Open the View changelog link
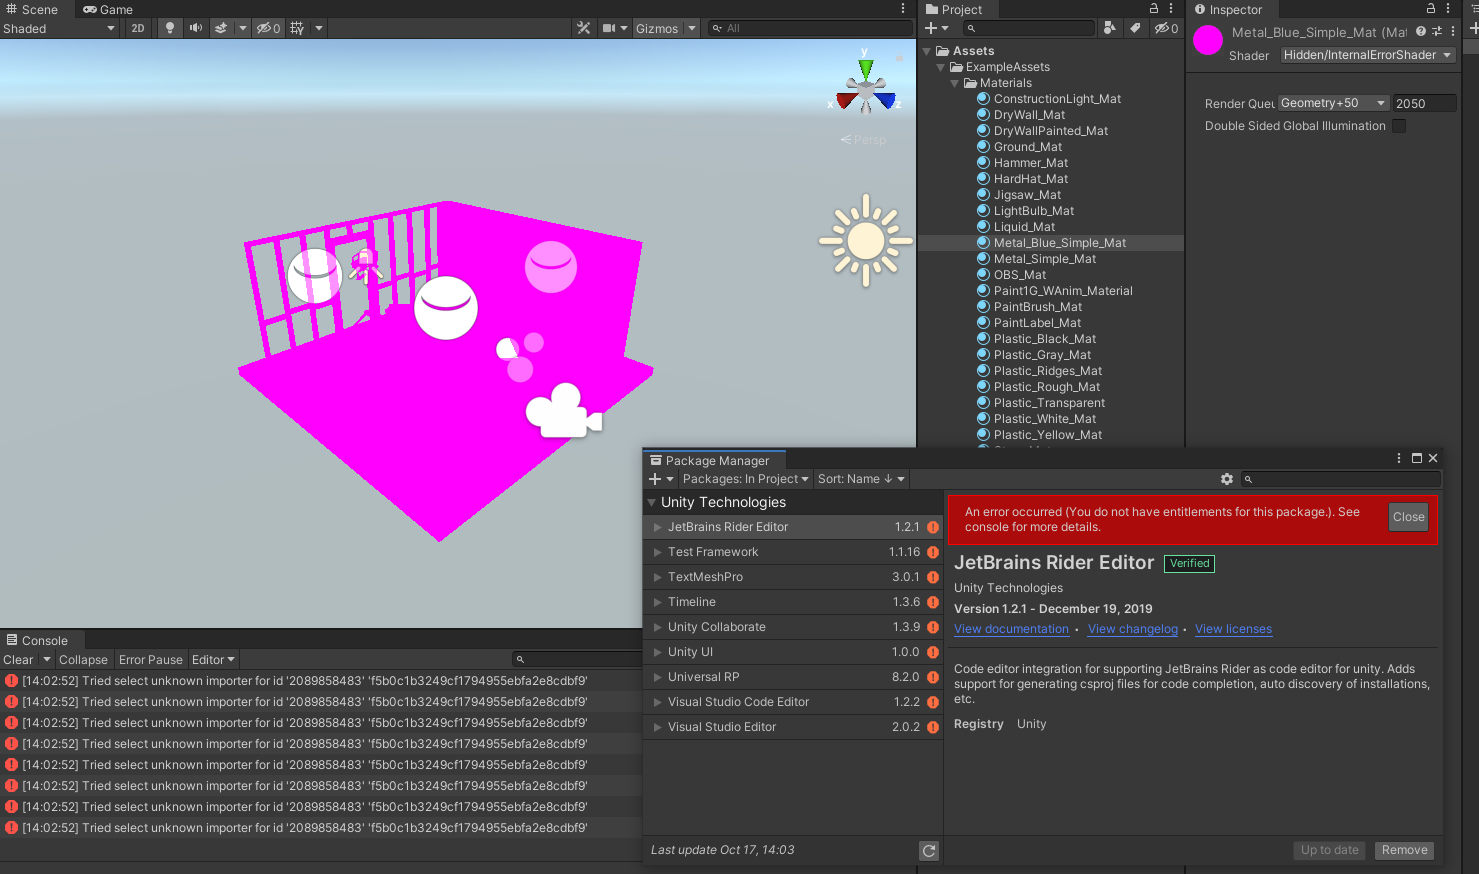This screenshot has height=874, width=1479. (x=1132, y=629)
